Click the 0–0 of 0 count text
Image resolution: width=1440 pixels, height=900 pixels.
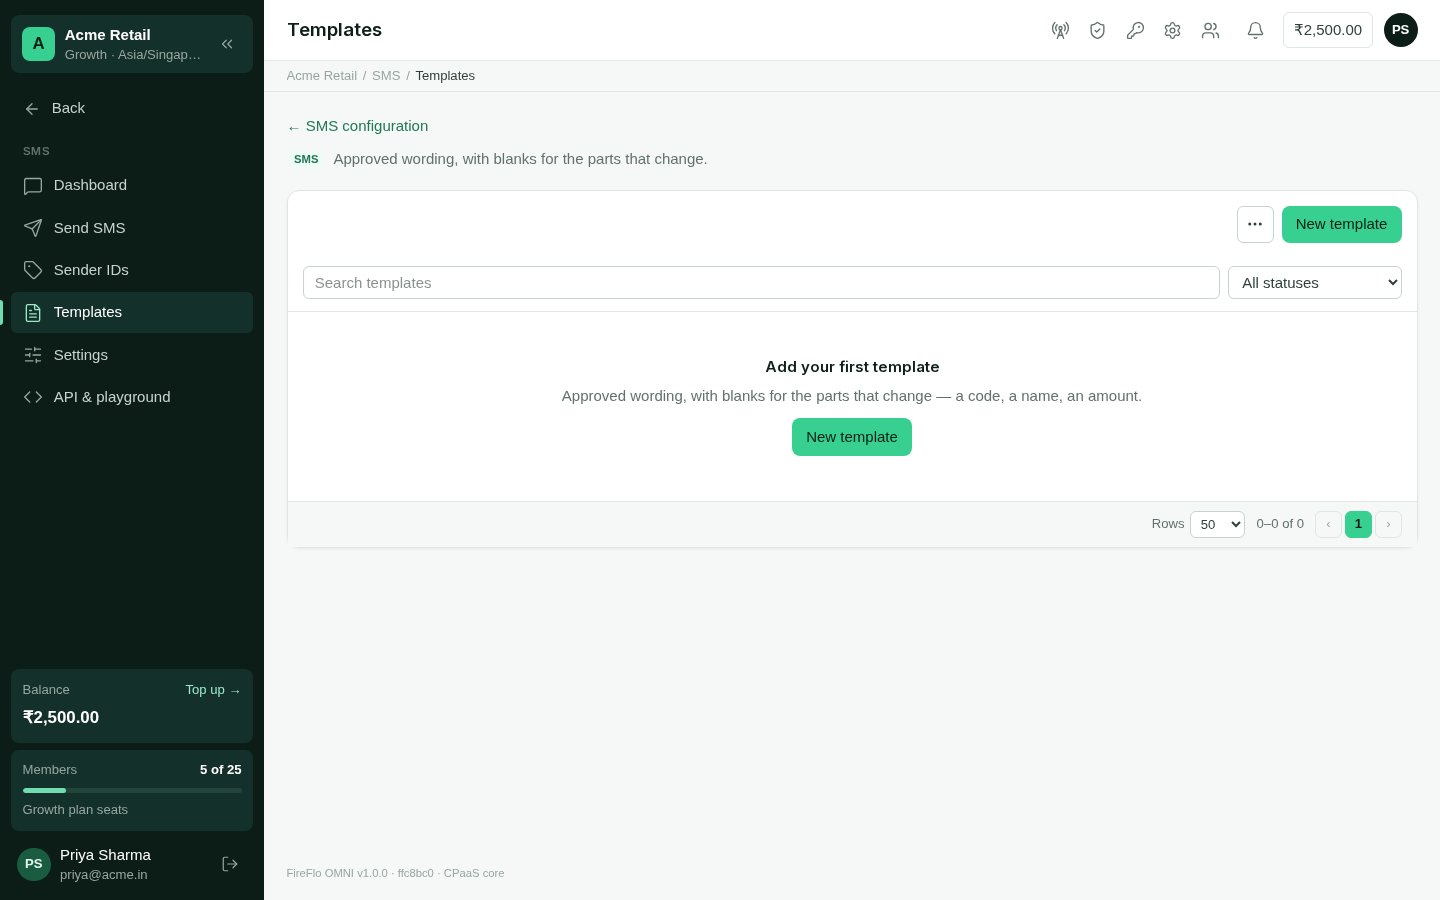pos(1280,524)
